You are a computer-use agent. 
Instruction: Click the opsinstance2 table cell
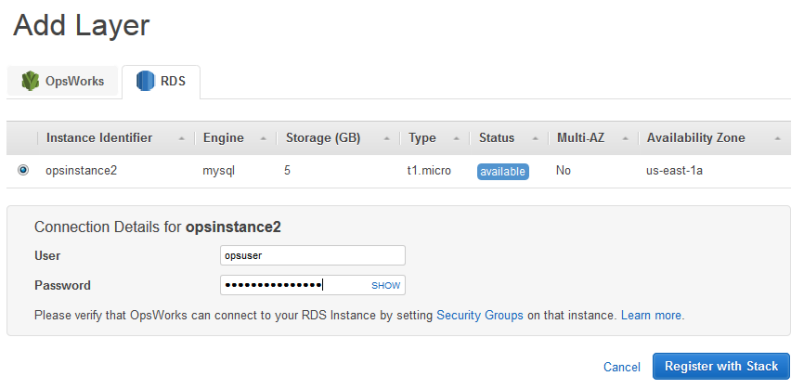pyautogui.click(x=81, y=171)
